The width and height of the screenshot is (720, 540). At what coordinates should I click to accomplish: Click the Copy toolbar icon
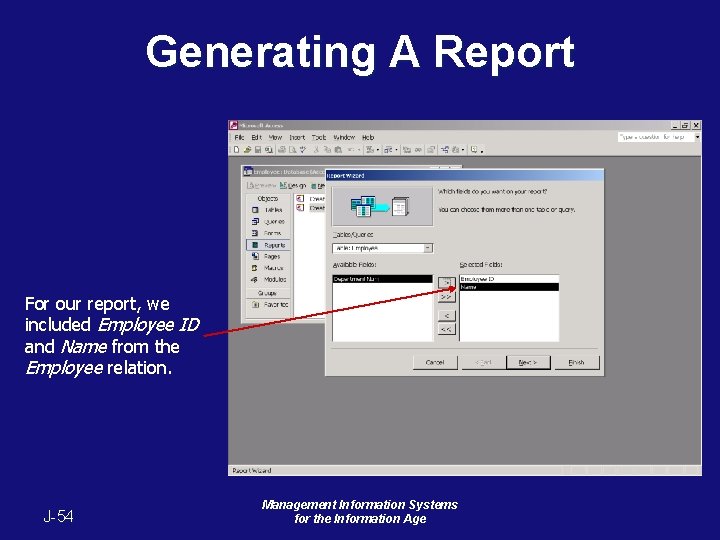(327, 150)
